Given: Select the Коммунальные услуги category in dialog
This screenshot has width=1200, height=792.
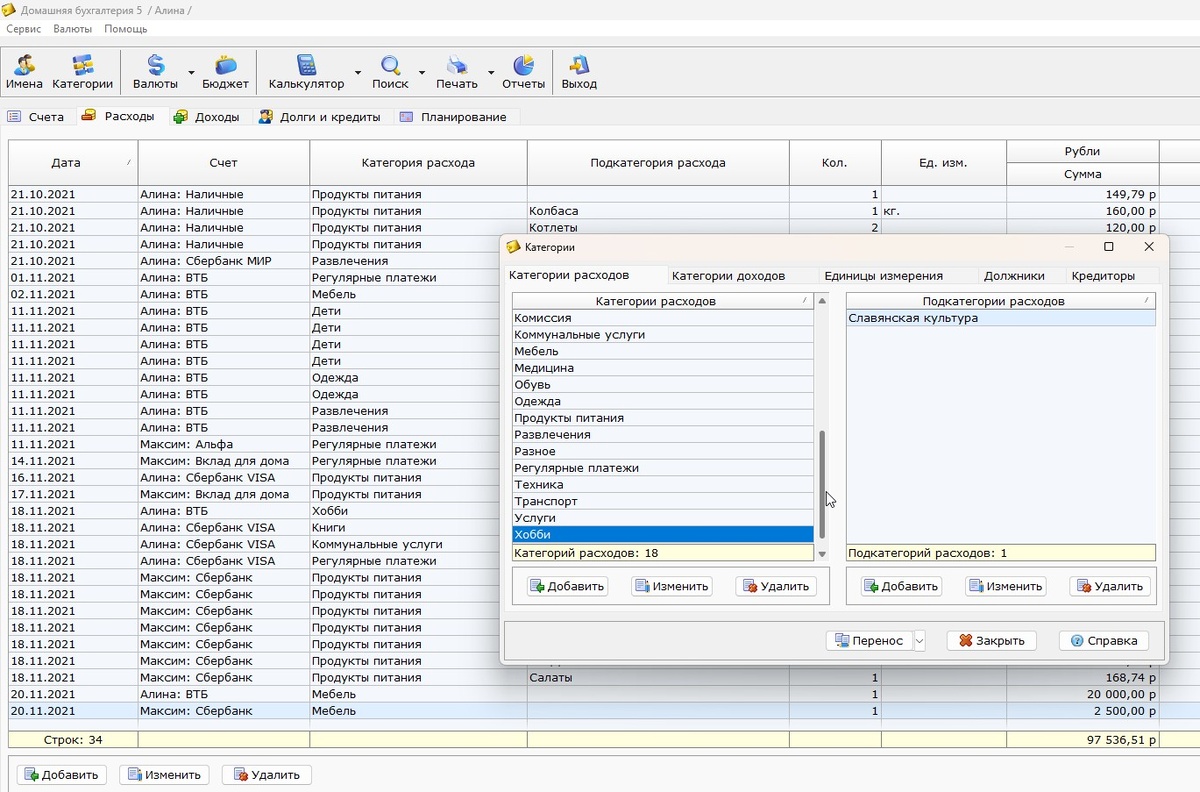Looking at the screenshot, I should (662, 335).
